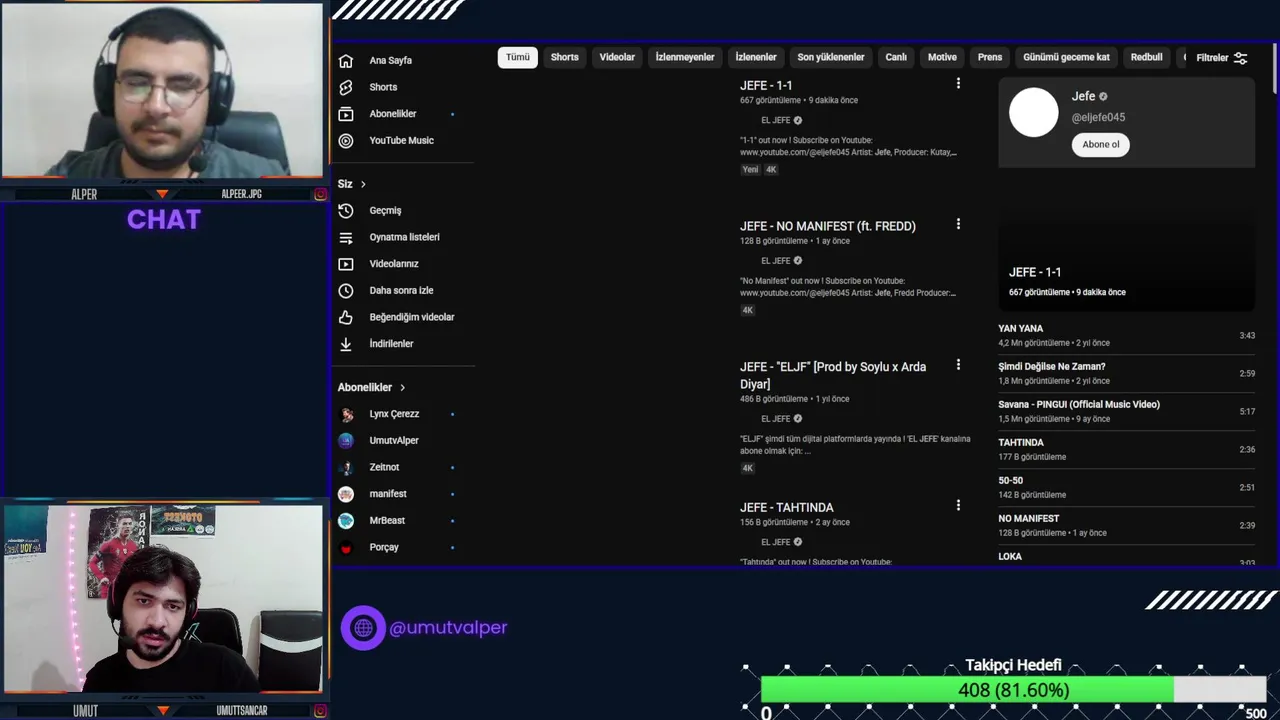Image resolution: width=1280 pixels, height=720 pixels.
Task: Click Jefe channel profile picture
Action: [x=1033, y=112]
